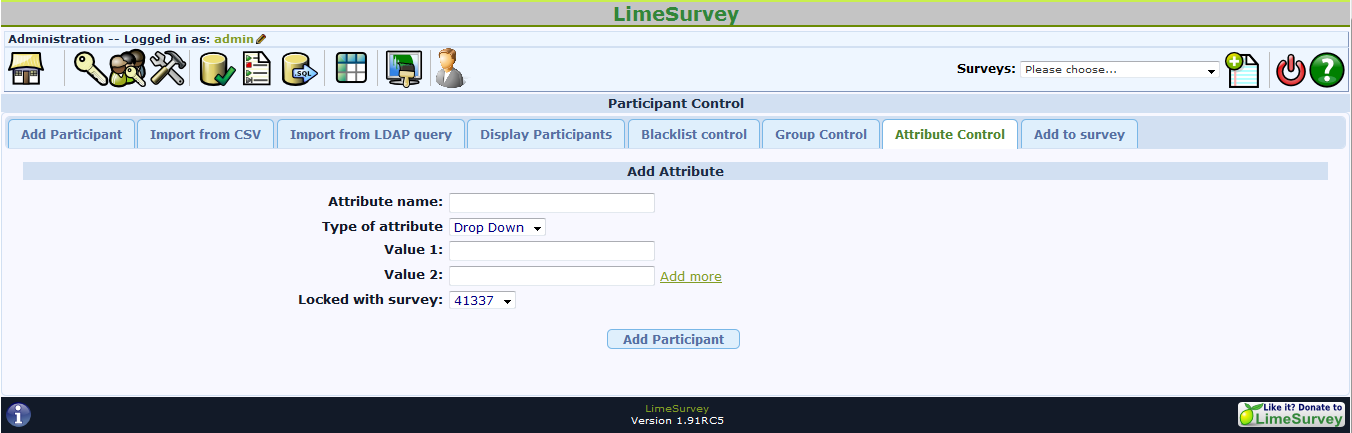The width and height of the screenshot is (1352, 433).
Task: Click the pencil edit icon beside admin
Action: (x=261, y=39)
